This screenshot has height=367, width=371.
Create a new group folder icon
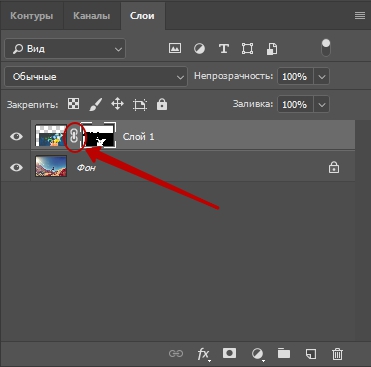(x=284, y=353)
